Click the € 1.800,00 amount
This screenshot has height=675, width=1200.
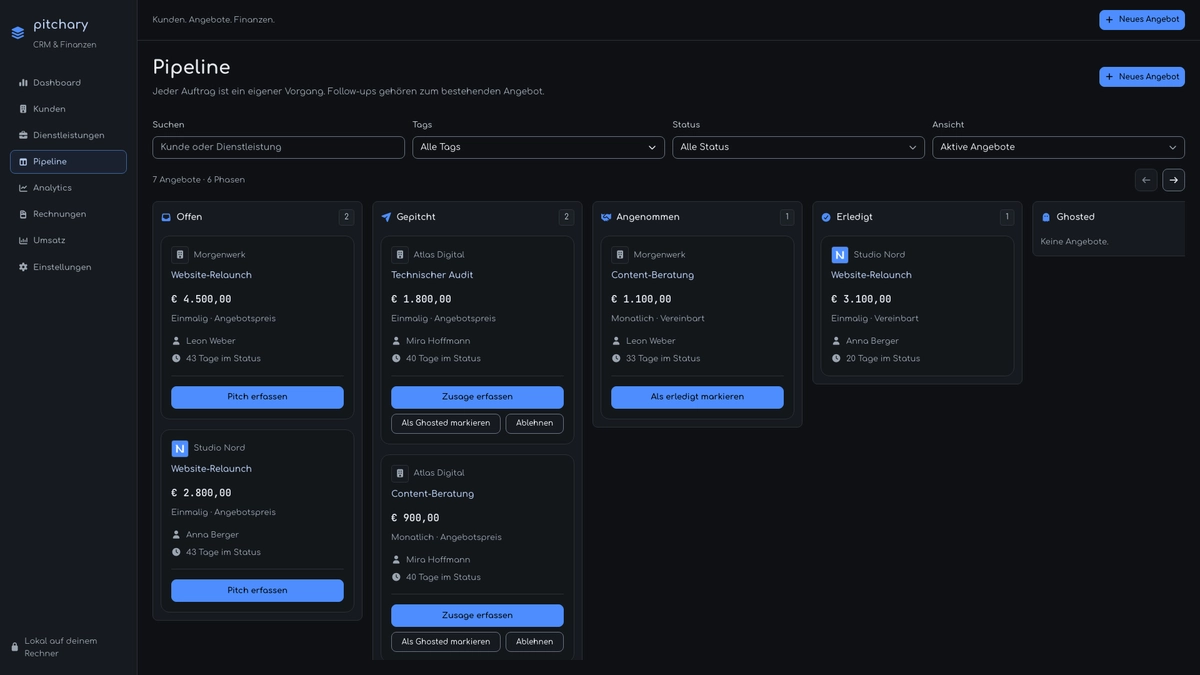[x=421, y=299]
